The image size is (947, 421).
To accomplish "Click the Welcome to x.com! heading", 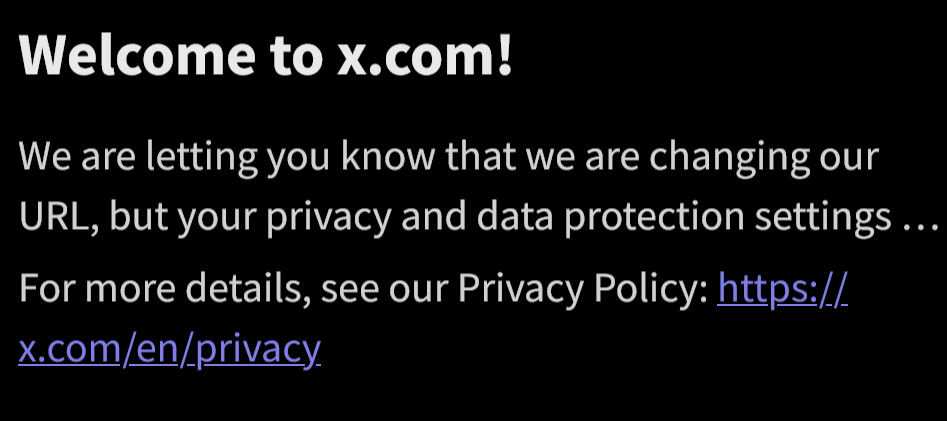I will (x=266, y=54).
